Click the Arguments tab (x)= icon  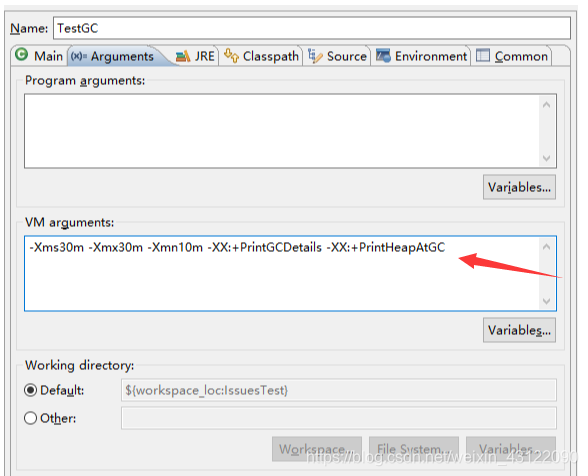tap(79, 56)
